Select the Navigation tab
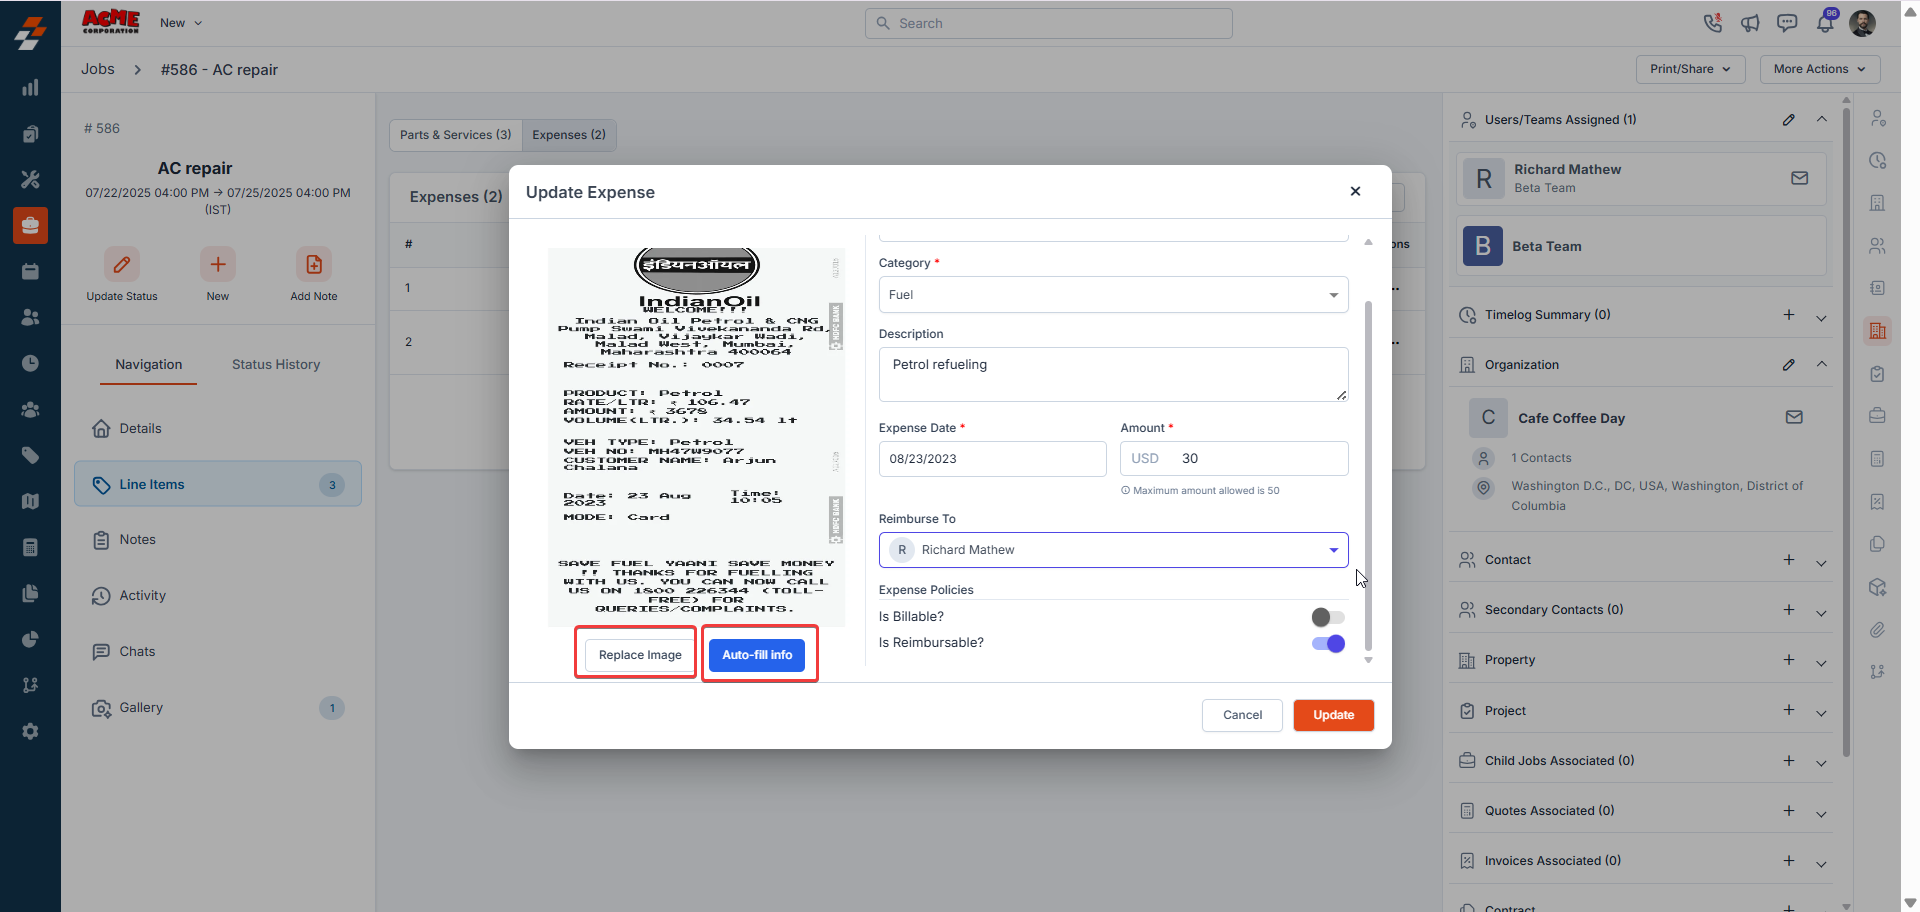Screen dimensions: 1920x912 [148, 365]
